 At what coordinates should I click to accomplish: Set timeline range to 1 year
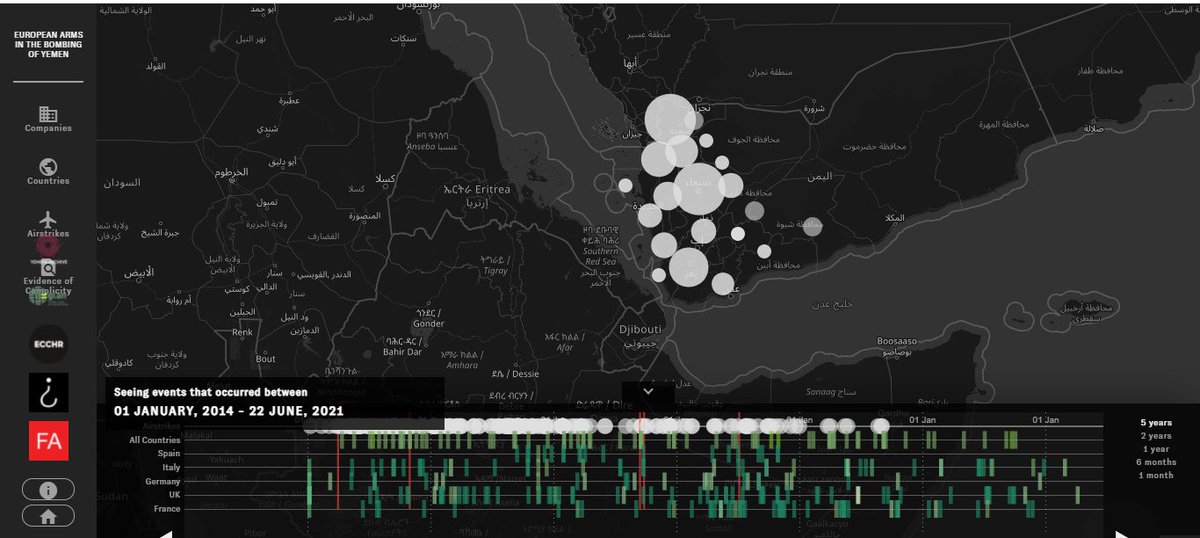tap(1157, 448)
